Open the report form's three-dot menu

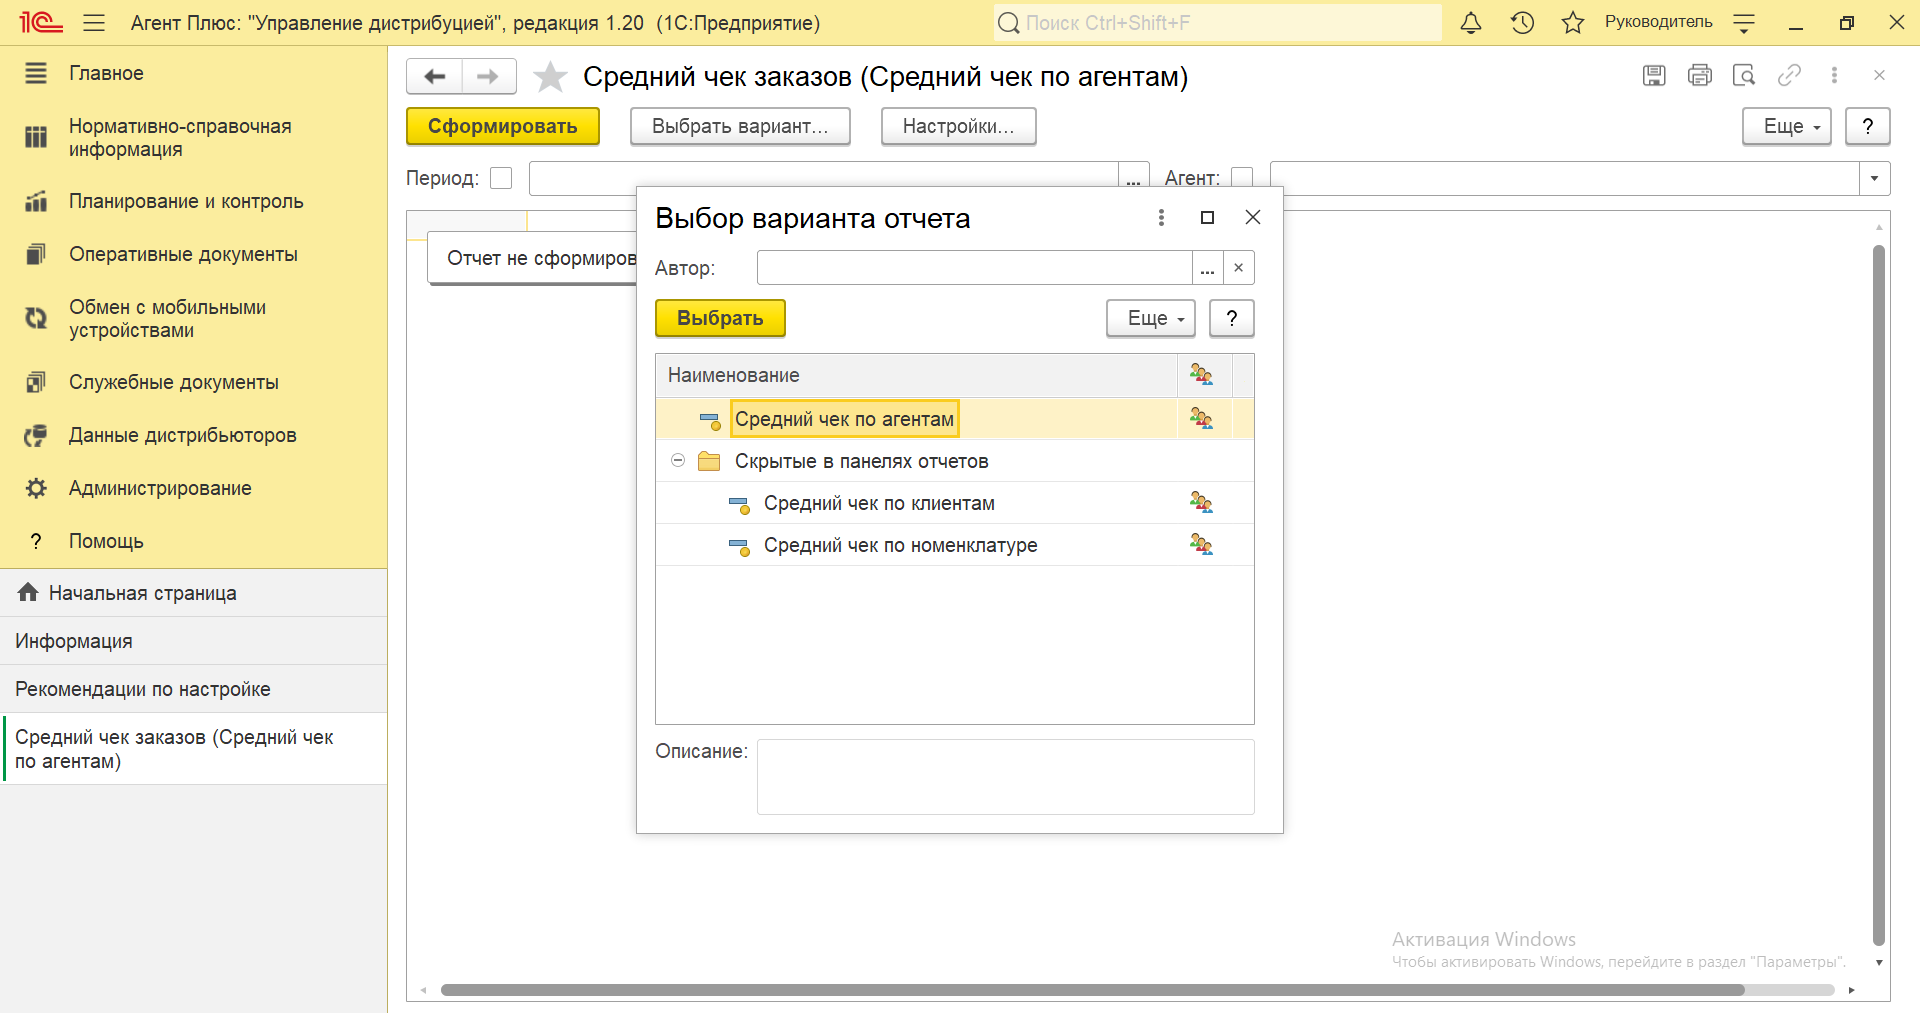(1834, 75)
